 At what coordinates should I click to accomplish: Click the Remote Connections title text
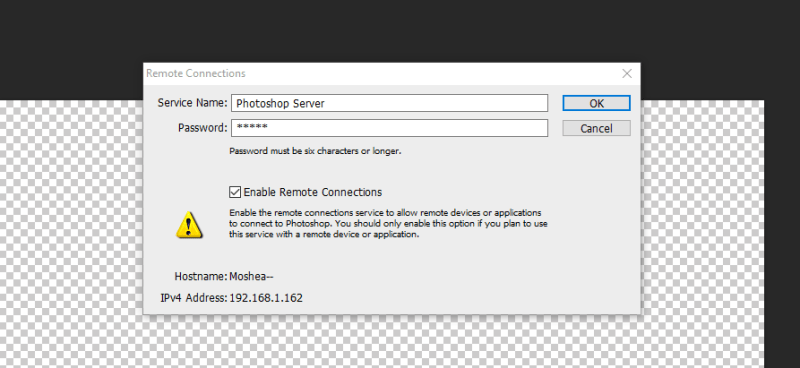click(x=196, y=73)
